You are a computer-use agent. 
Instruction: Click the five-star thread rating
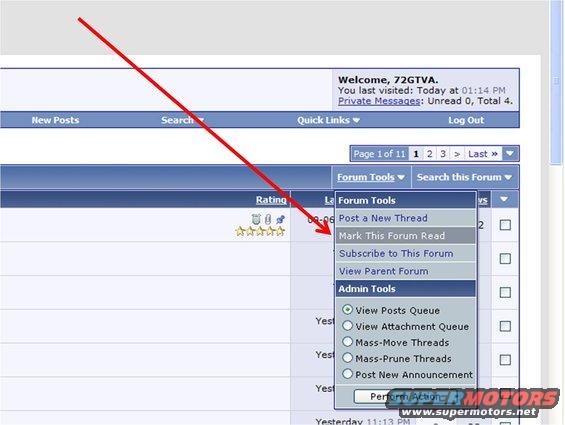point(260,231)
